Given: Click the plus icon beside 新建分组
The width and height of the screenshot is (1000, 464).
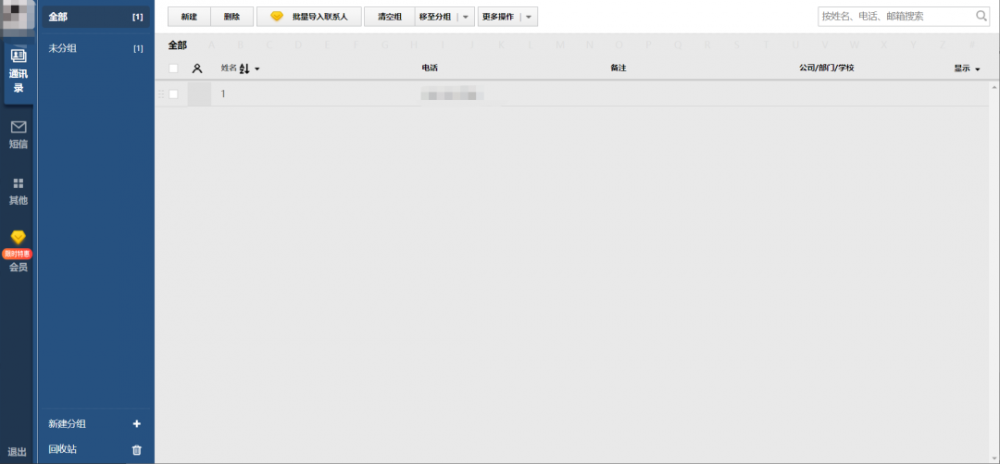Looking at the screenshot, I should [137, 424].
